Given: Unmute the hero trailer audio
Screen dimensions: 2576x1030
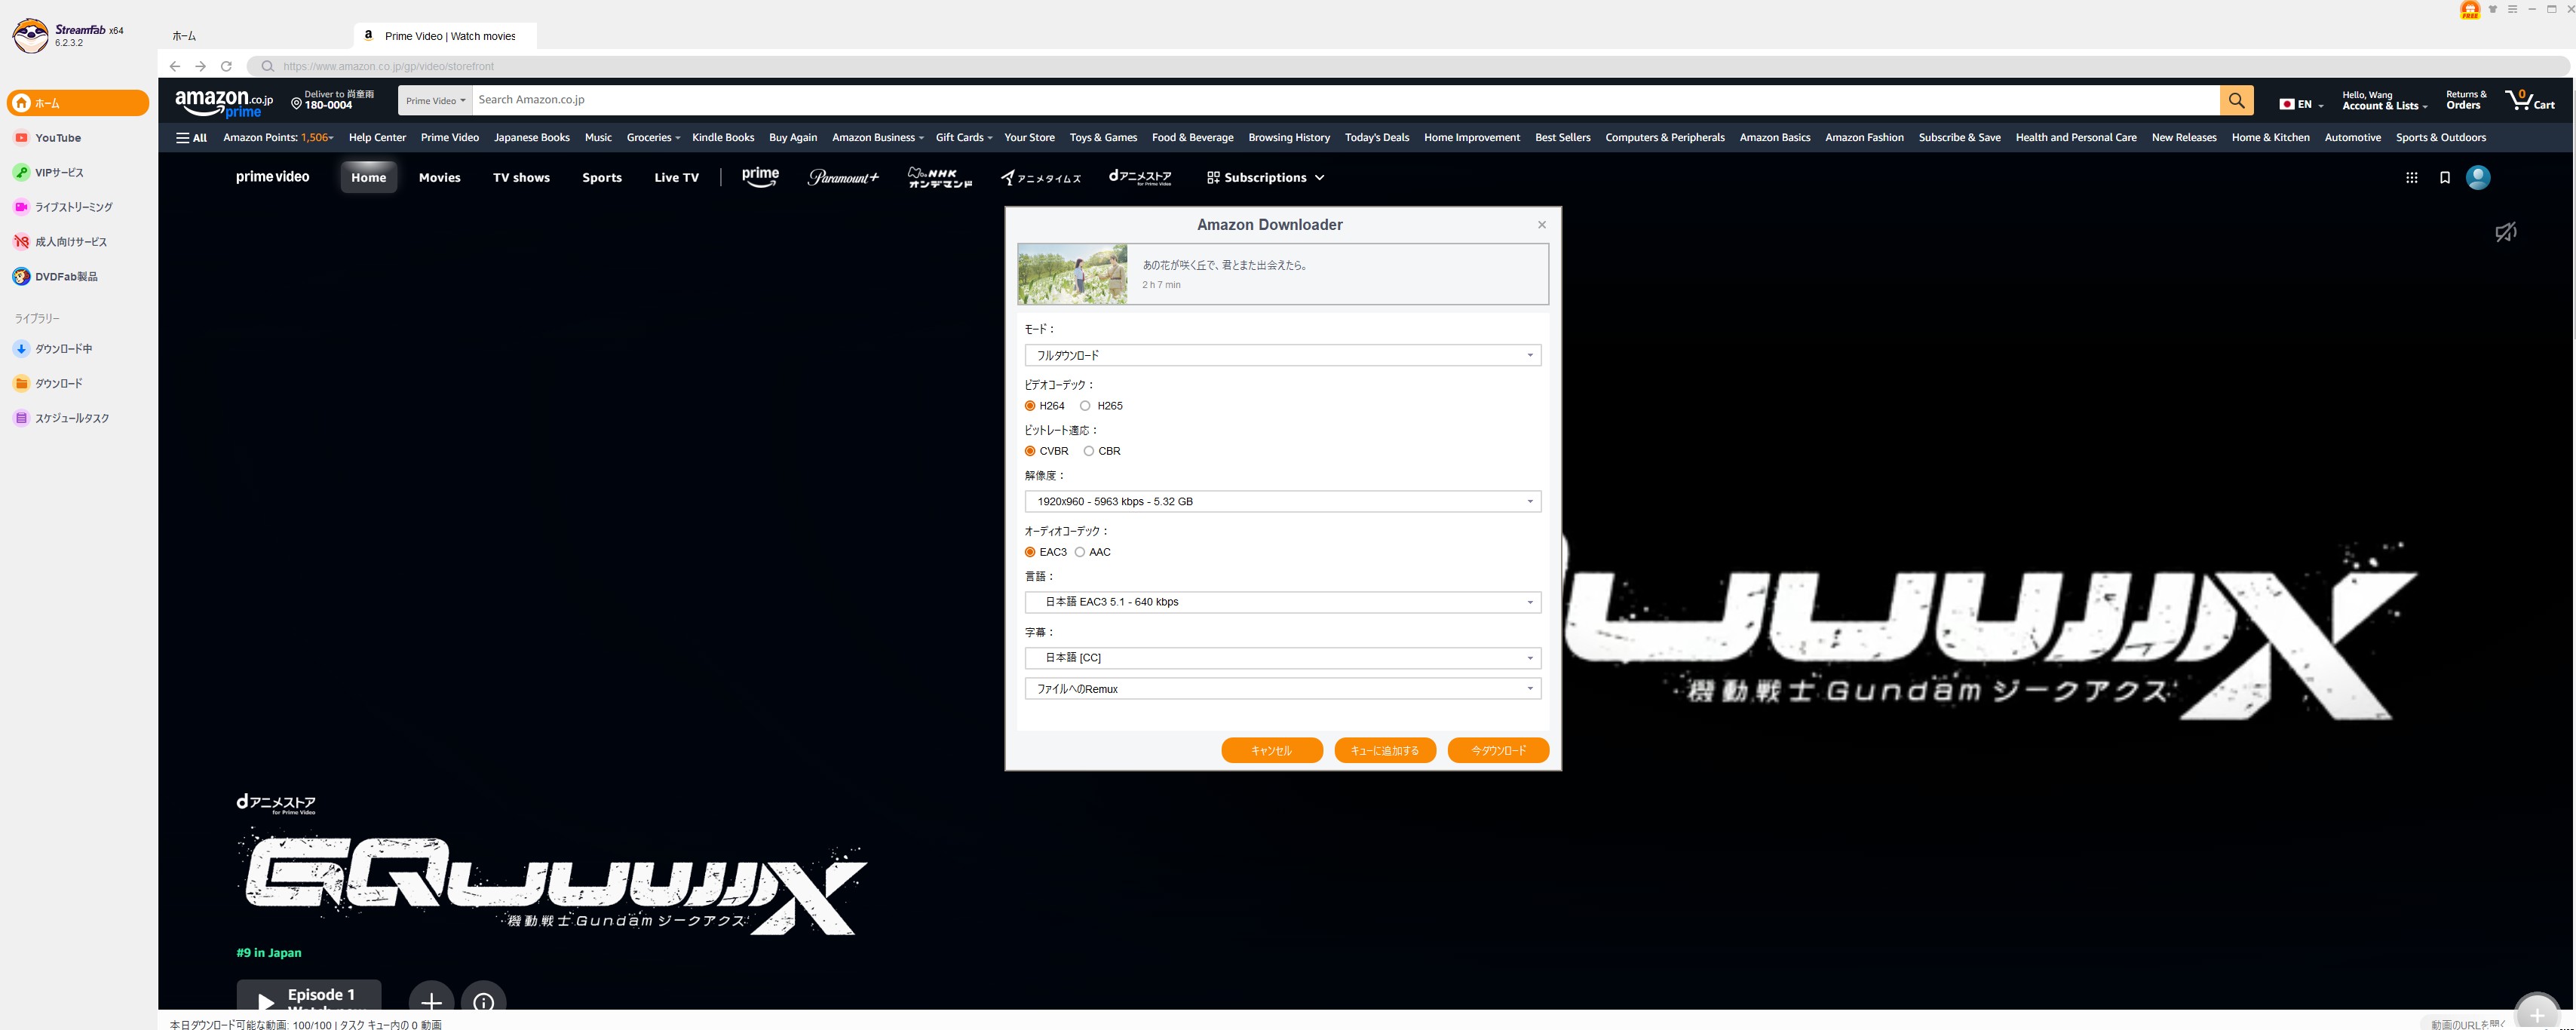Looking at the screenshot, I should (x=2505, y=232).
